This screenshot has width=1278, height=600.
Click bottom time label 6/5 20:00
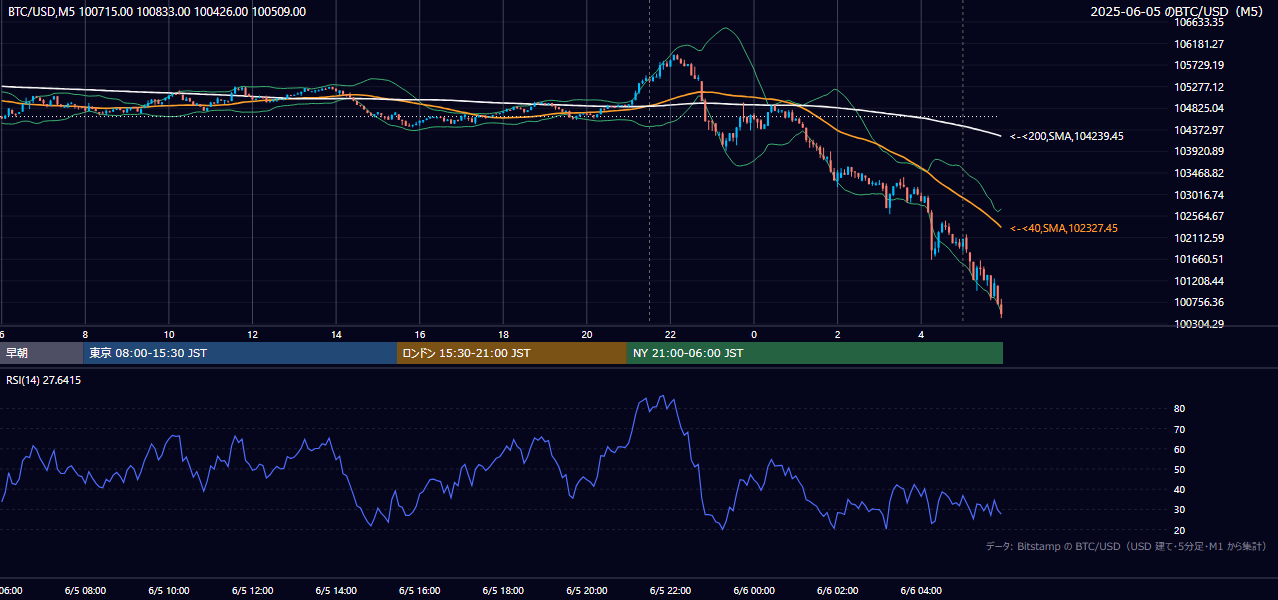pos(587,590)
